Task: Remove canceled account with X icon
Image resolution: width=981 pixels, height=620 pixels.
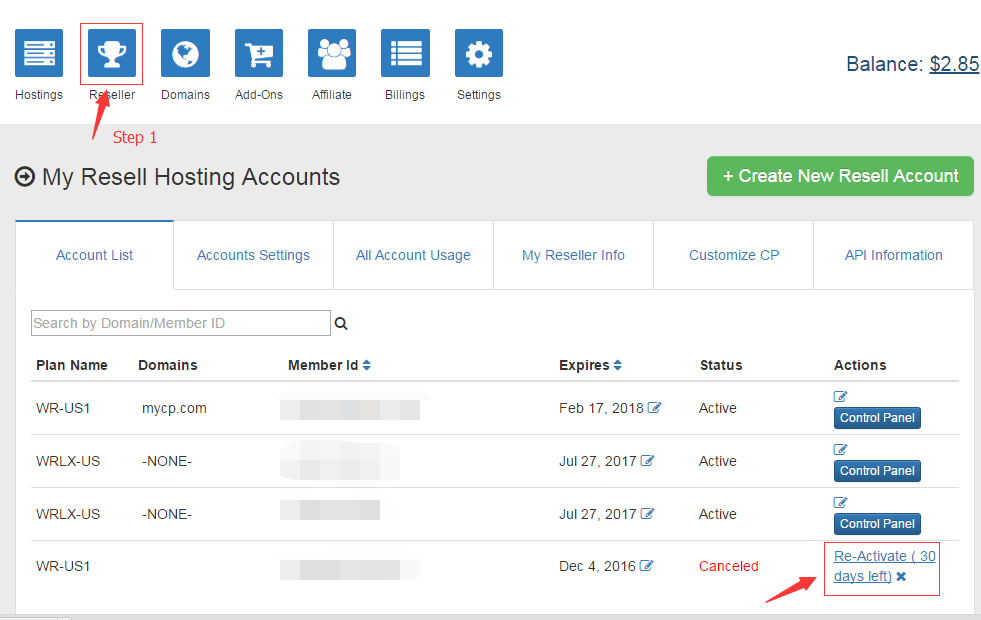Action: 901,577
